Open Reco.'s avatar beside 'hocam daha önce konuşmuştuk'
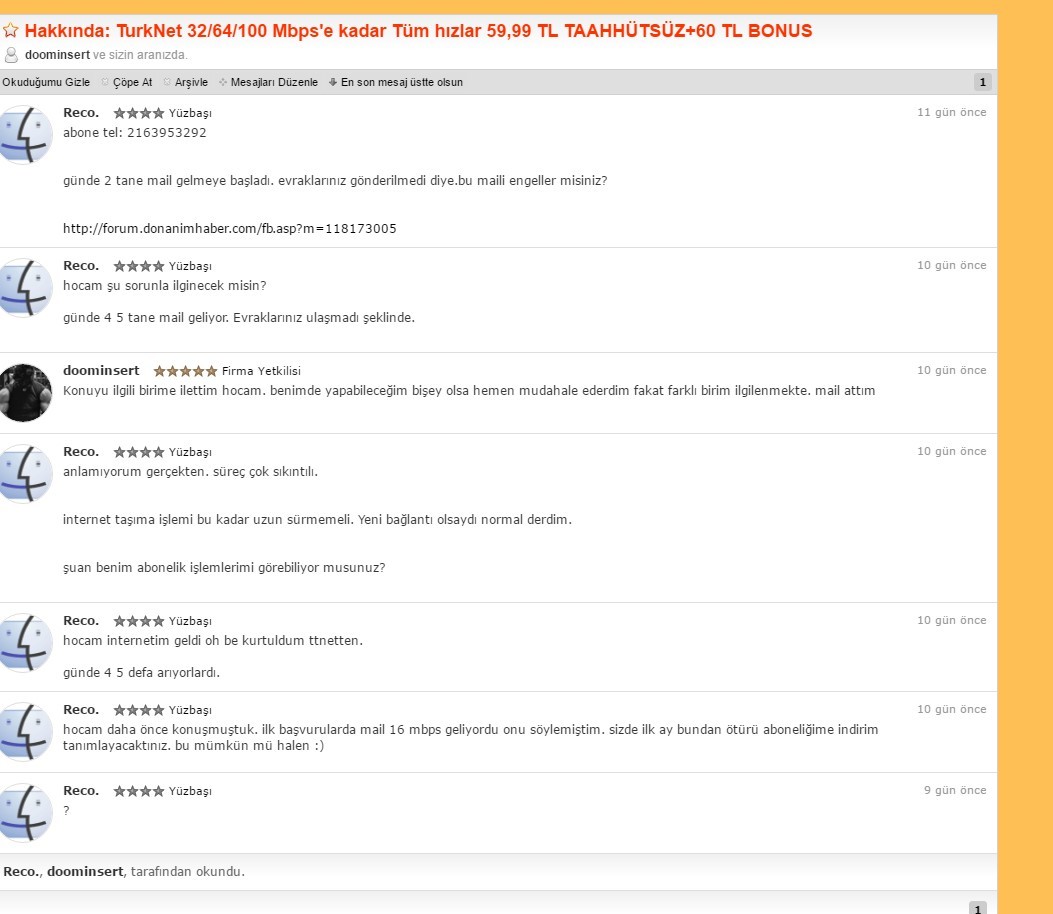The image size is (1053, 914). point(25,731)
